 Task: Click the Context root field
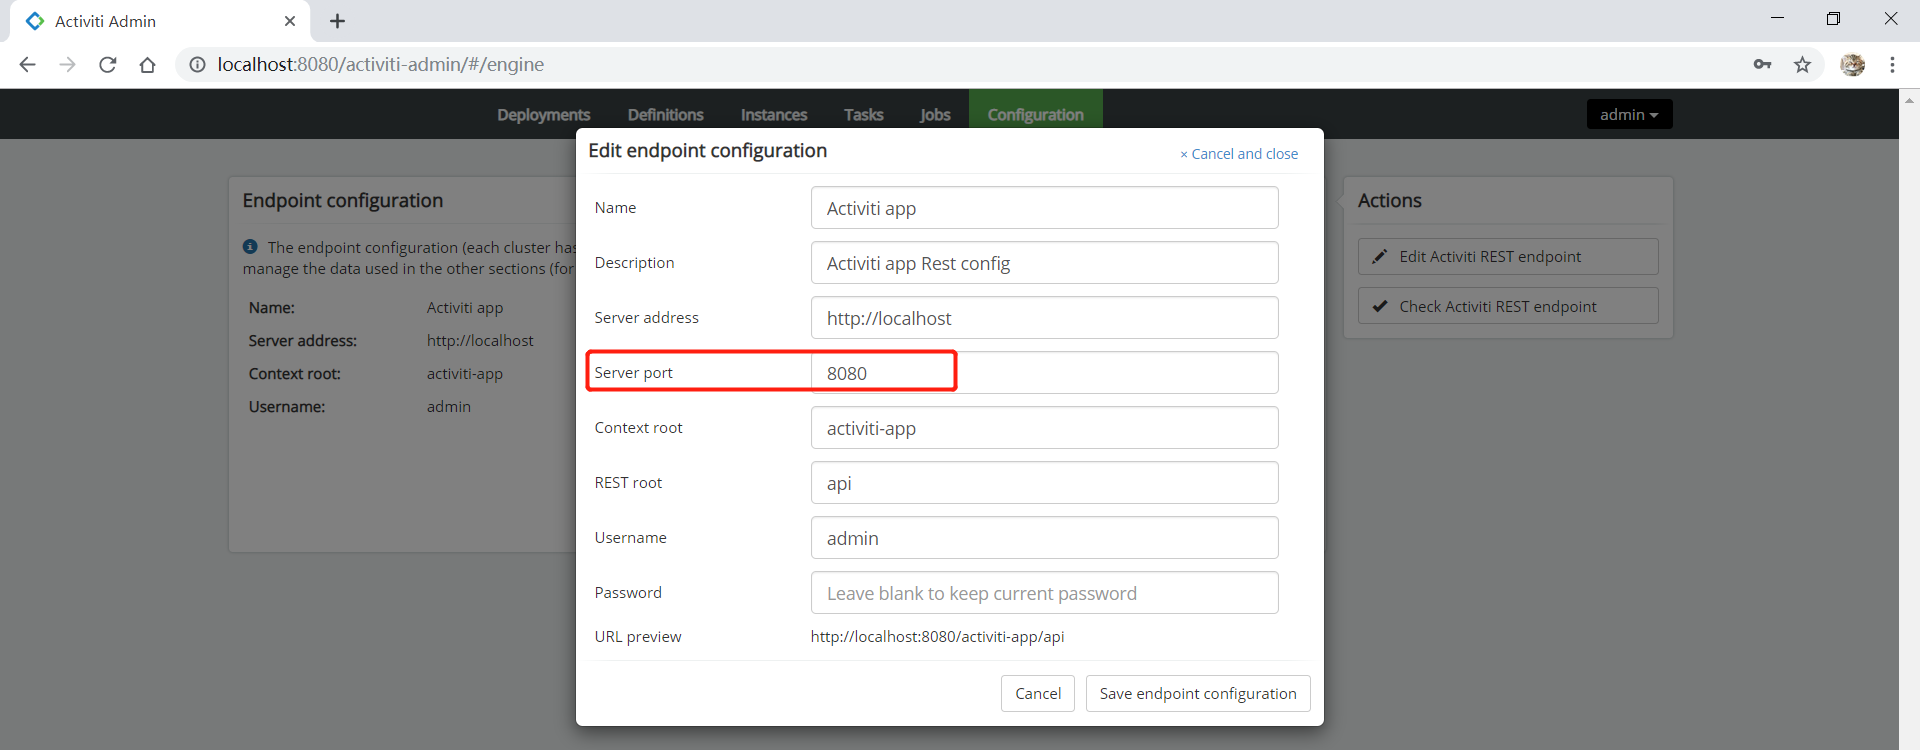(x=1044, y=428)
